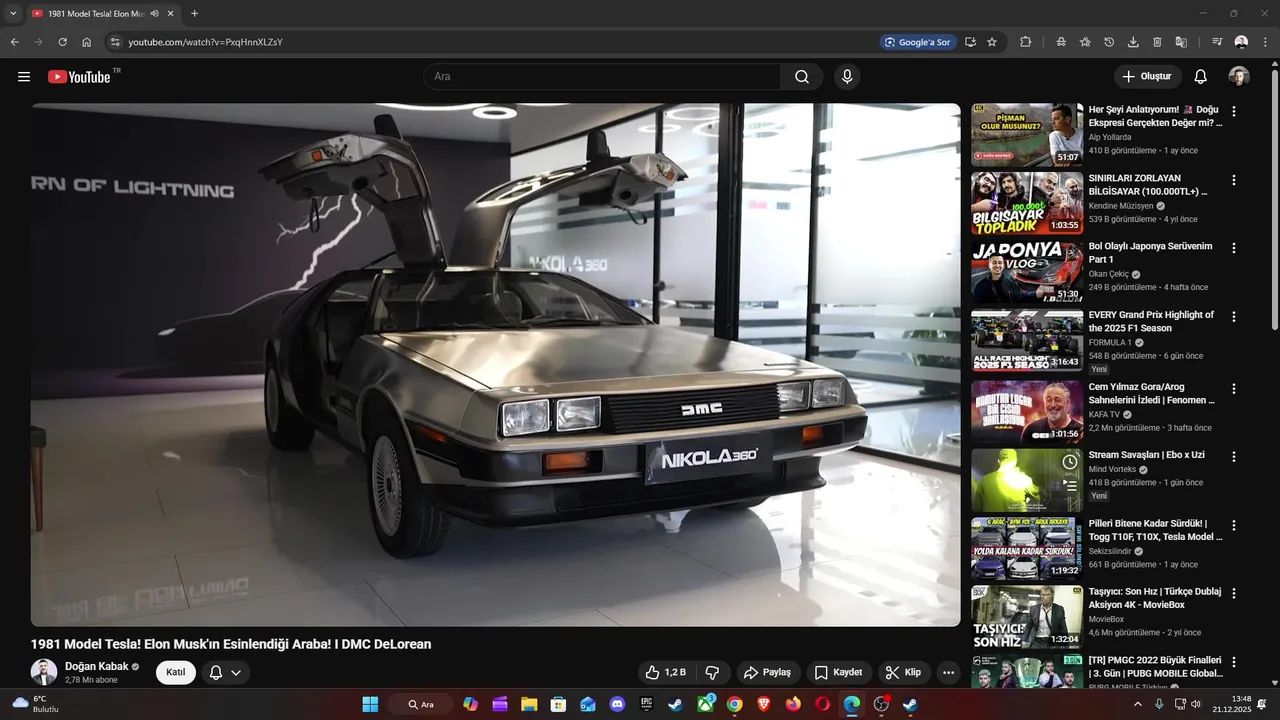
Task: Open options for 'Cem Yılmaz Gora/Arog' video
Action: click(x=1234, y=388)
